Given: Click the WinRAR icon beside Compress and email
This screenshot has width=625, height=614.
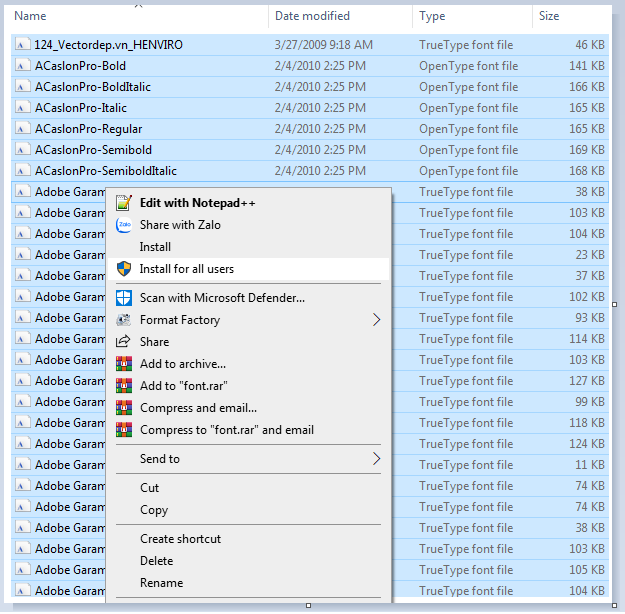Looking at the screenshot, I should [x=124, y=408].
